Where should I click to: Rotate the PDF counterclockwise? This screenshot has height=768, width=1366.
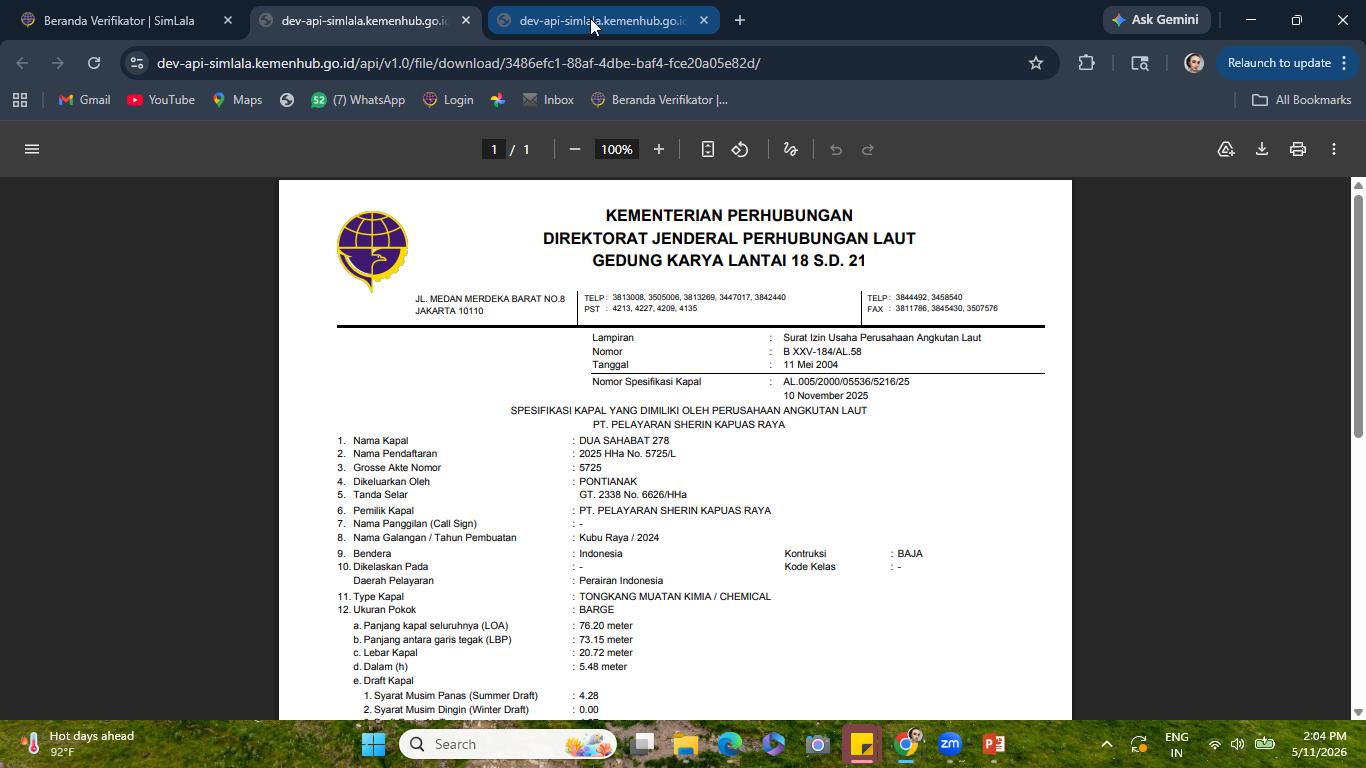tap(740, 149)
